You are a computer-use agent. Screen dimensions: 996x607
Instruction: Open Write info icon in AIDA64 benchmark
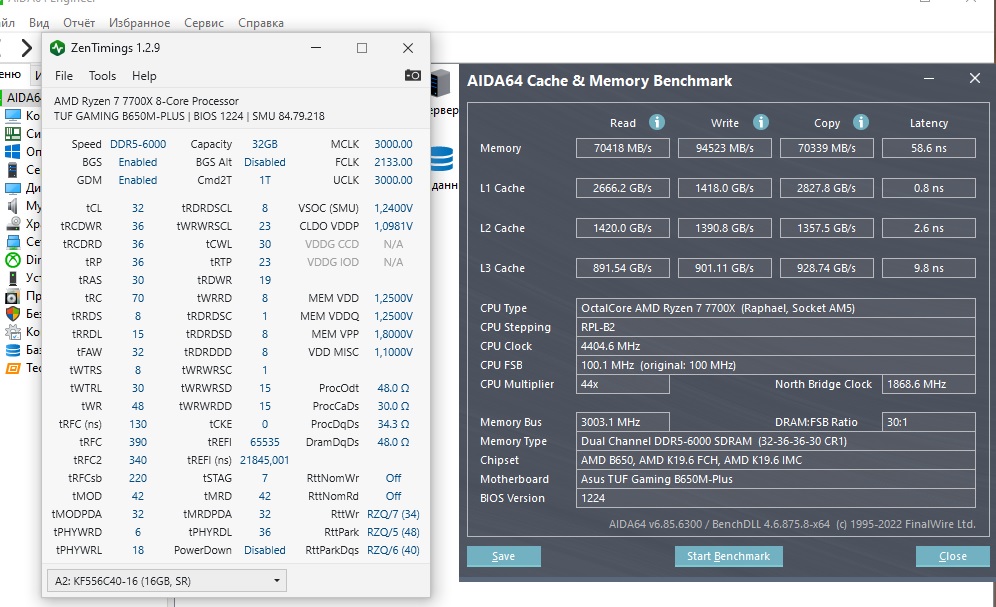[x=760, y=122]
